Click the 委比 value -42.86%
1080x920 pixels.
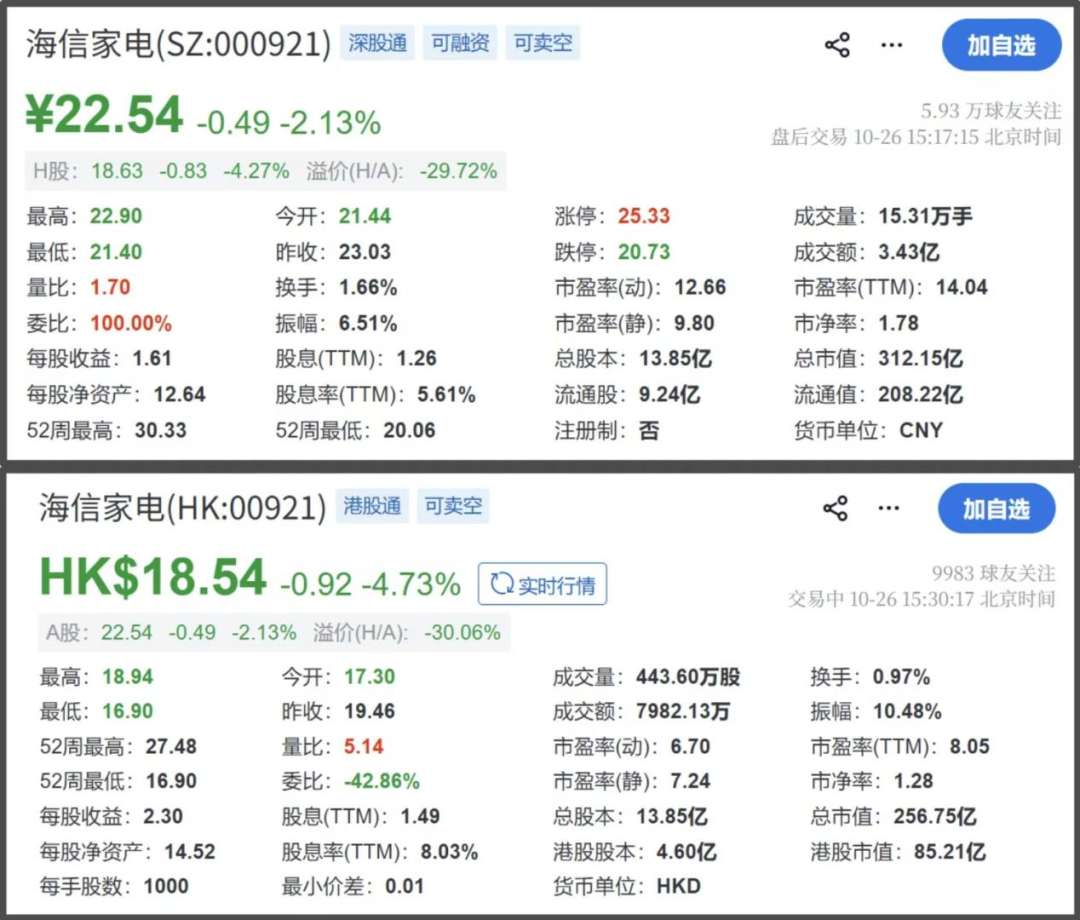(x=382, y=781)
